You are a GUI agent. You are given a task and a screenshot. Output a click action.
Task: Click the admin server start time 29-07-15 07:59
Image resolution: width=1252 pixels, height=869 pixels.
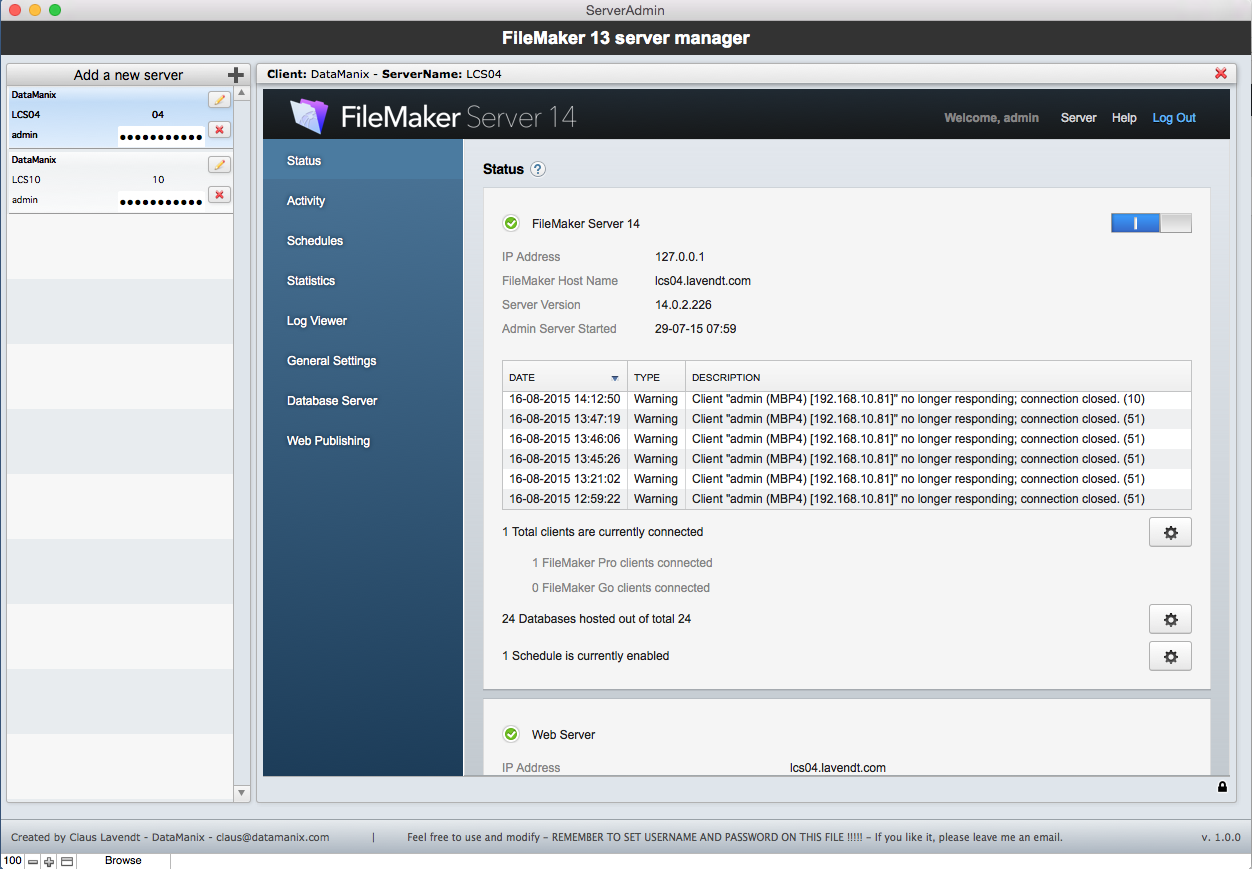[x=696, y=329]
